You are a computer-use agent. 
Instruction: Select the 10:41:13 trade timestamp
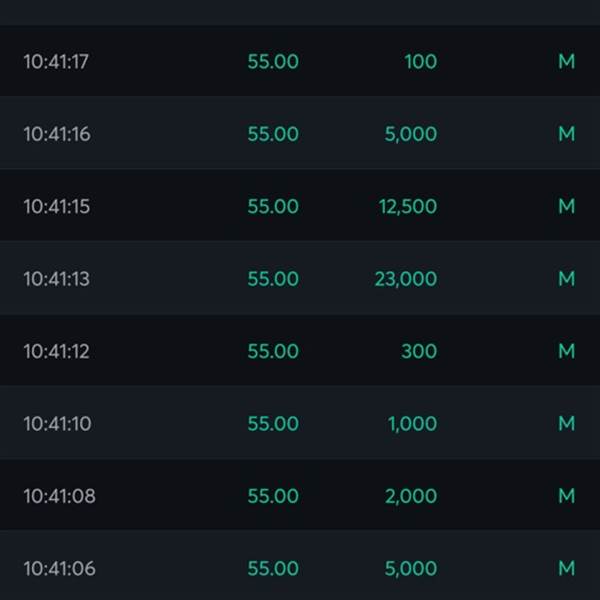(57, 279)
